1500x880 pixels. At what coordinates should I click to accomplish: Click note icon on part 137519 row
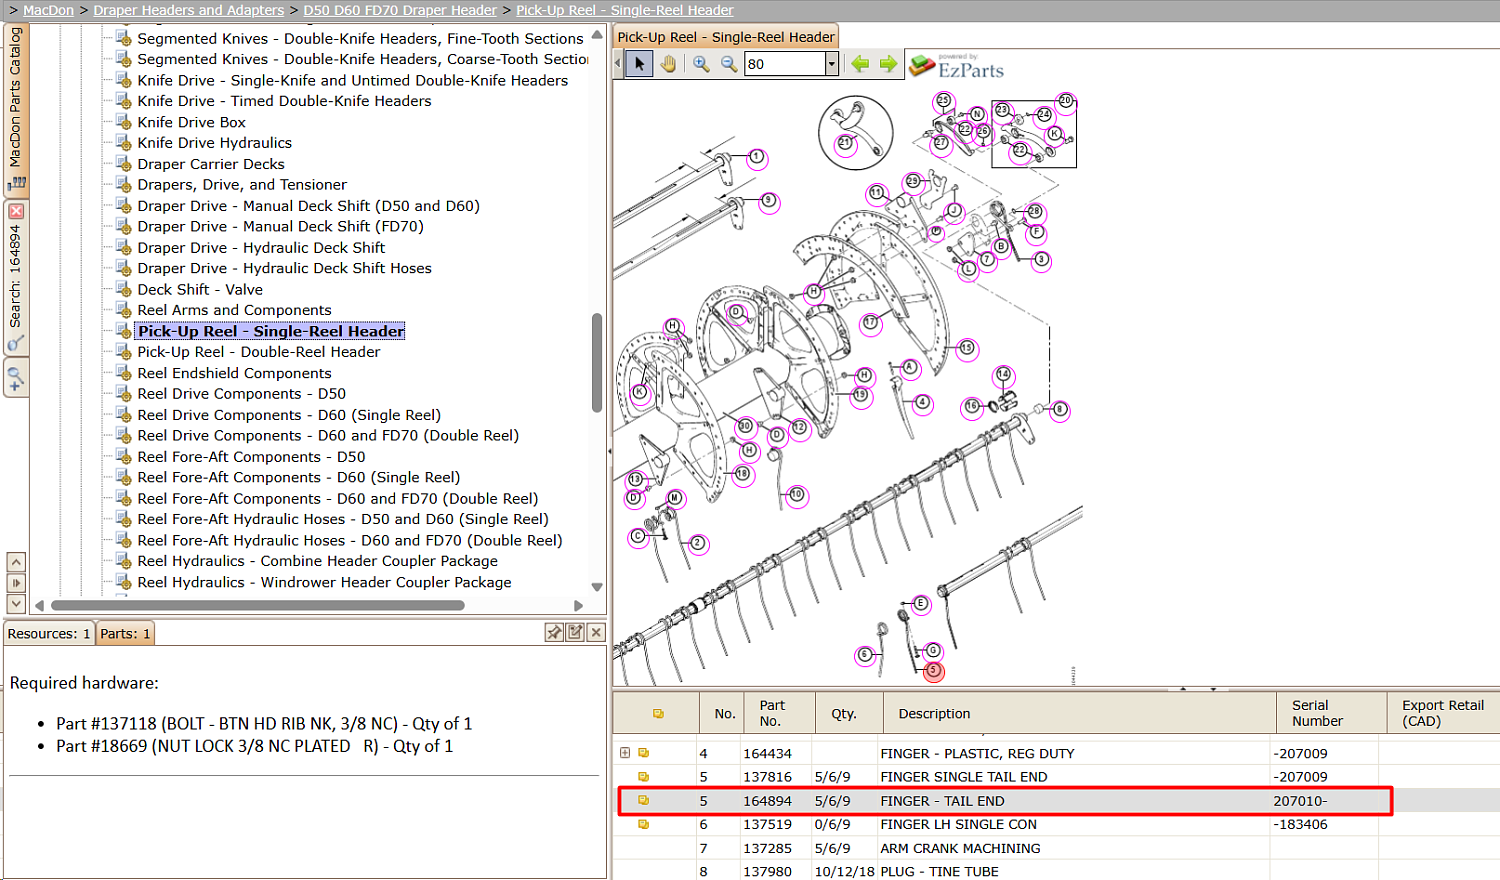tap(644, 824)
